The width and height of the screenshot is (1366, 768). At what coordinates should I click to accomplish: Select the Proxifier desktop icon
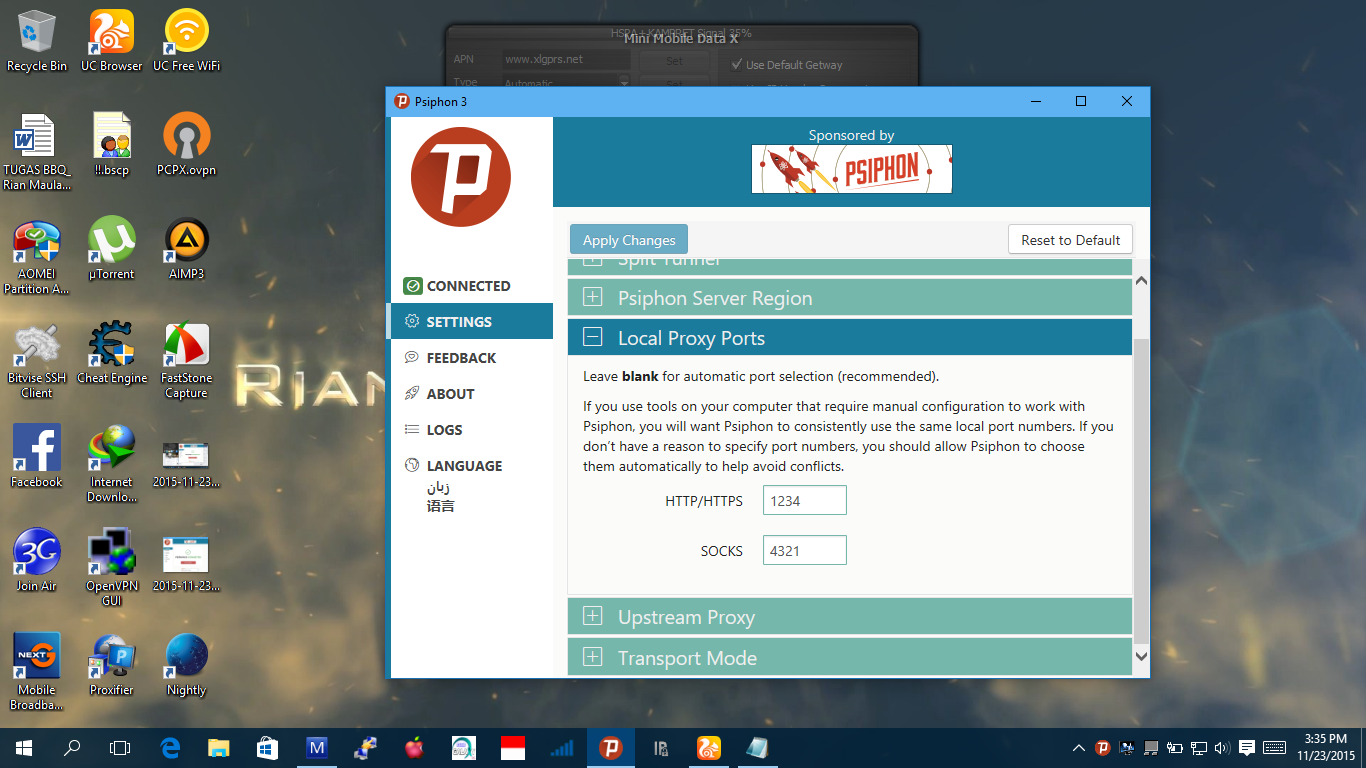112,665
